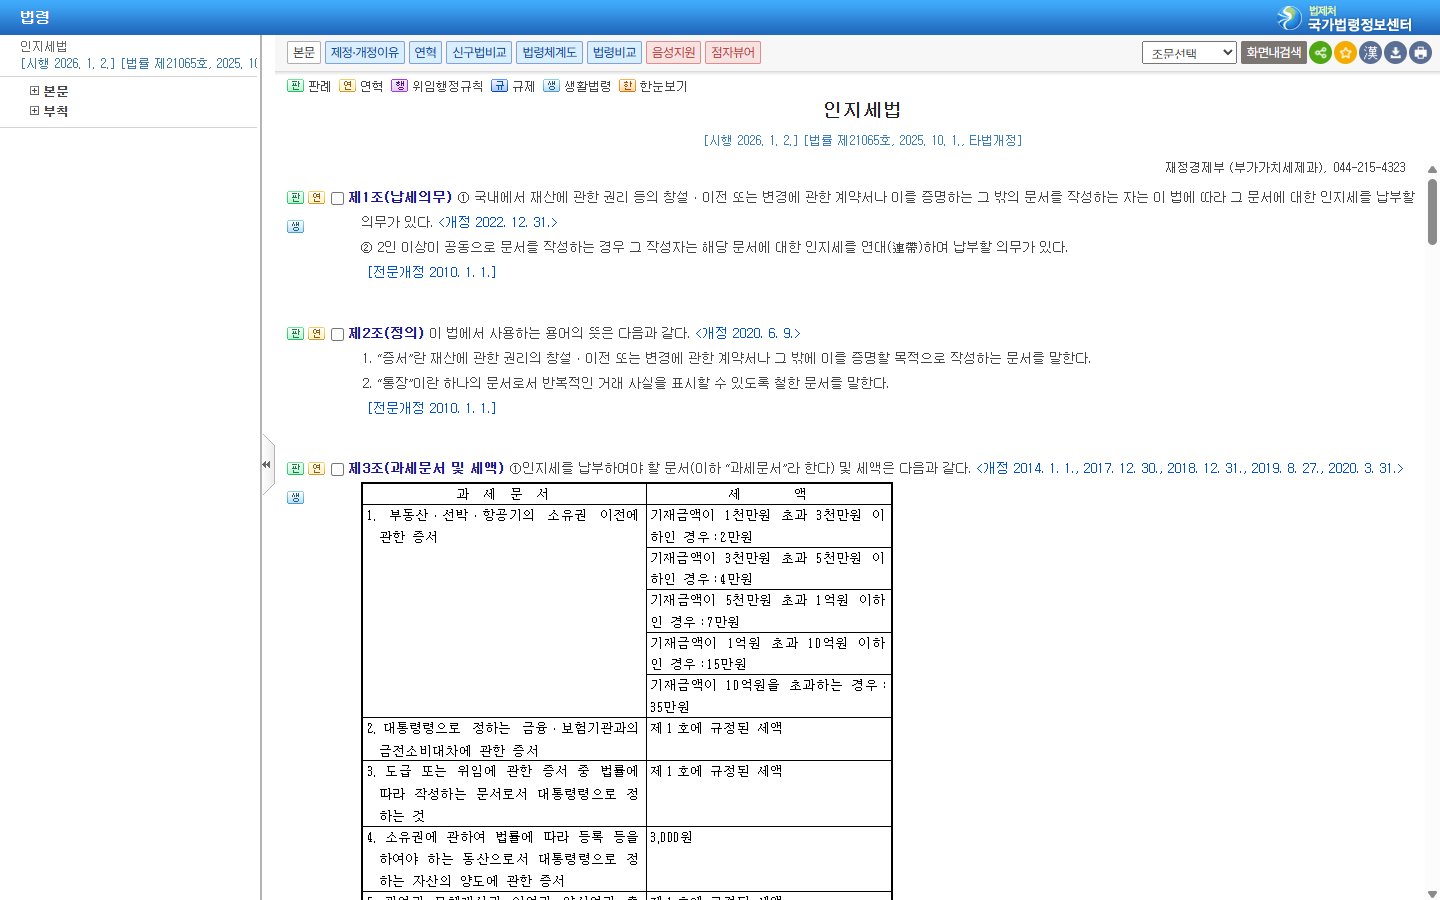Screen dimensions: 1440x900
Task: Select the 본문 tab
Action: 304,52
